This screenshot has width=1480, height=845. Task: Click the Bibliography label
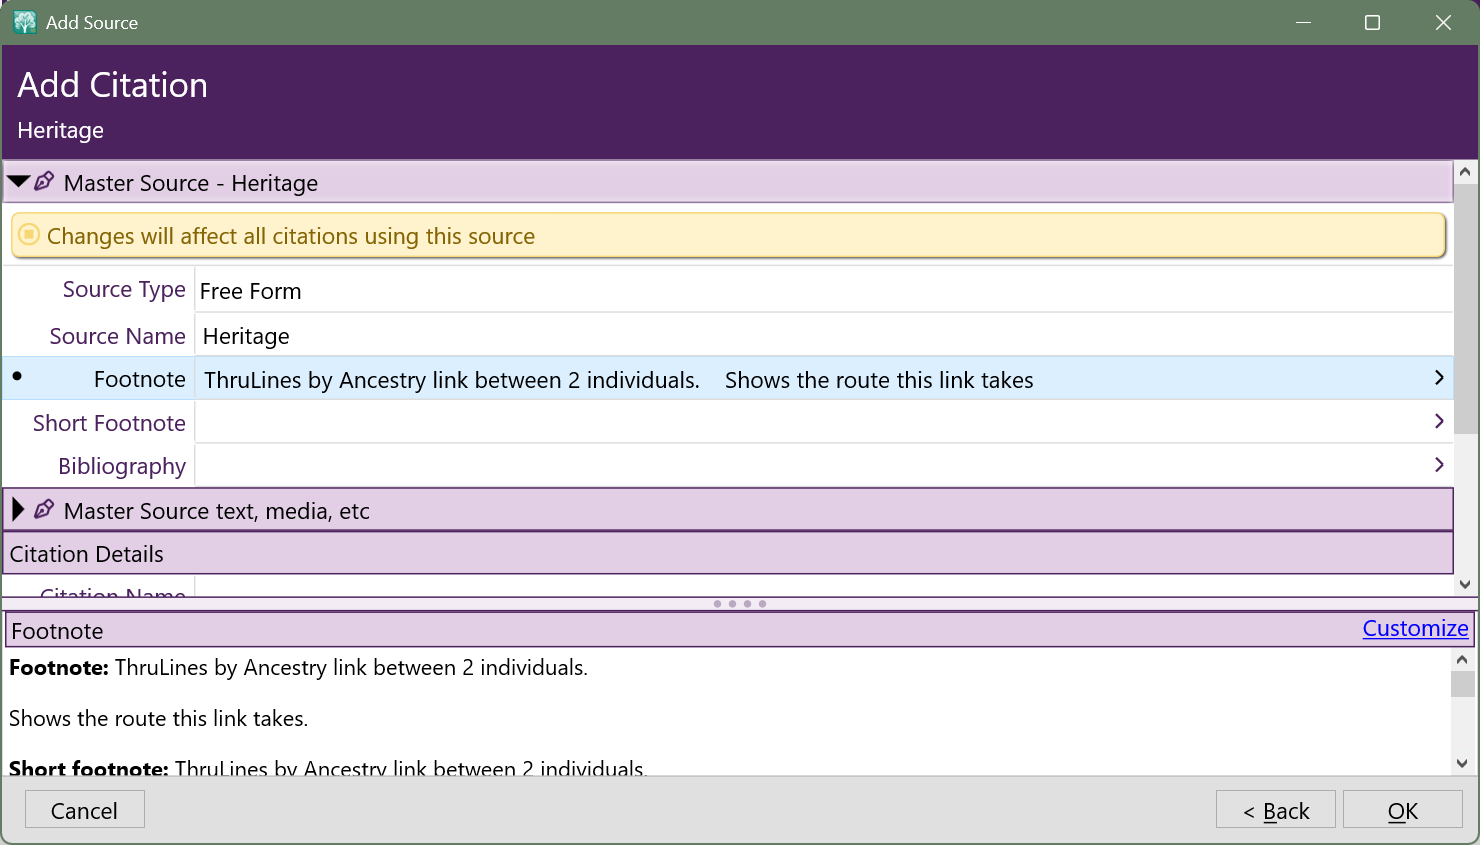click(x=122, y=466)
